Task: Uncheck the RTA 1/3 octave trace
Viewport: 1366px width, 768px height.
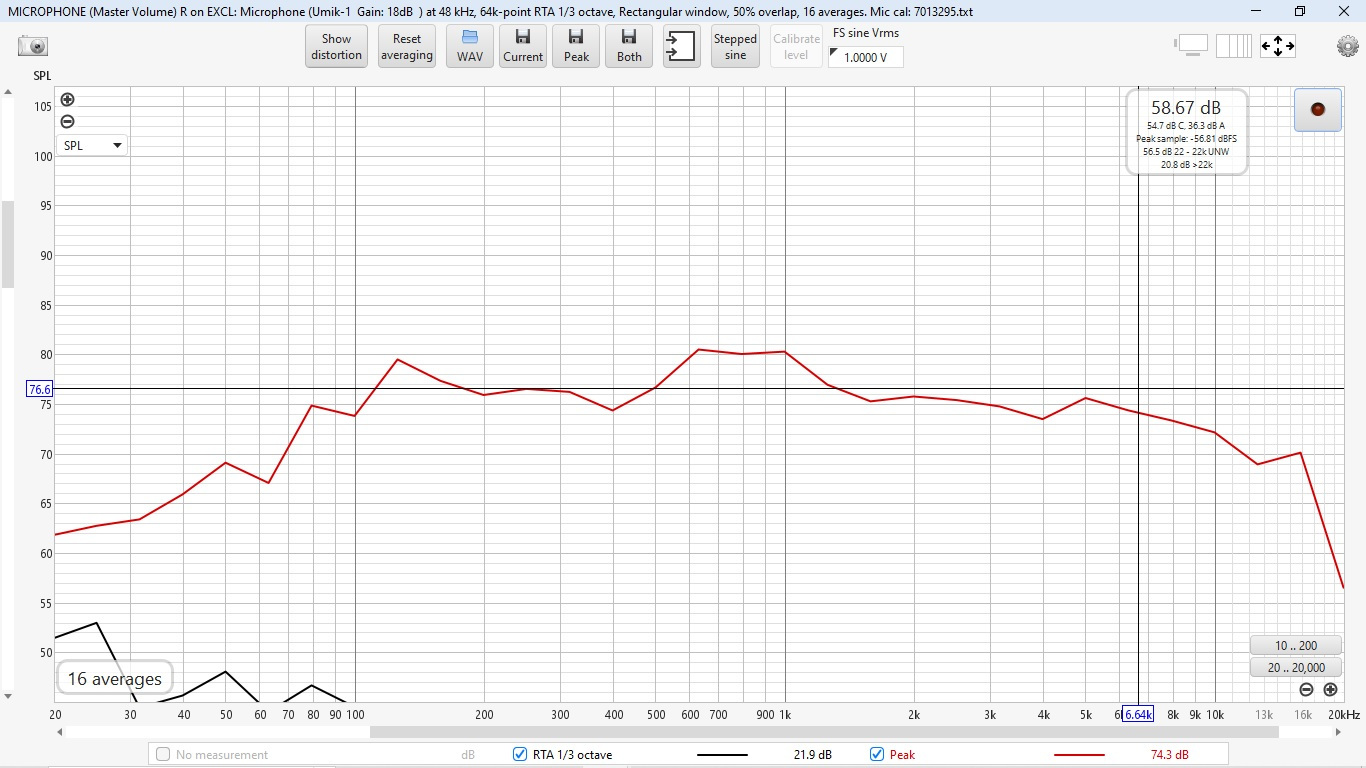Action: [x=519, y=755]
